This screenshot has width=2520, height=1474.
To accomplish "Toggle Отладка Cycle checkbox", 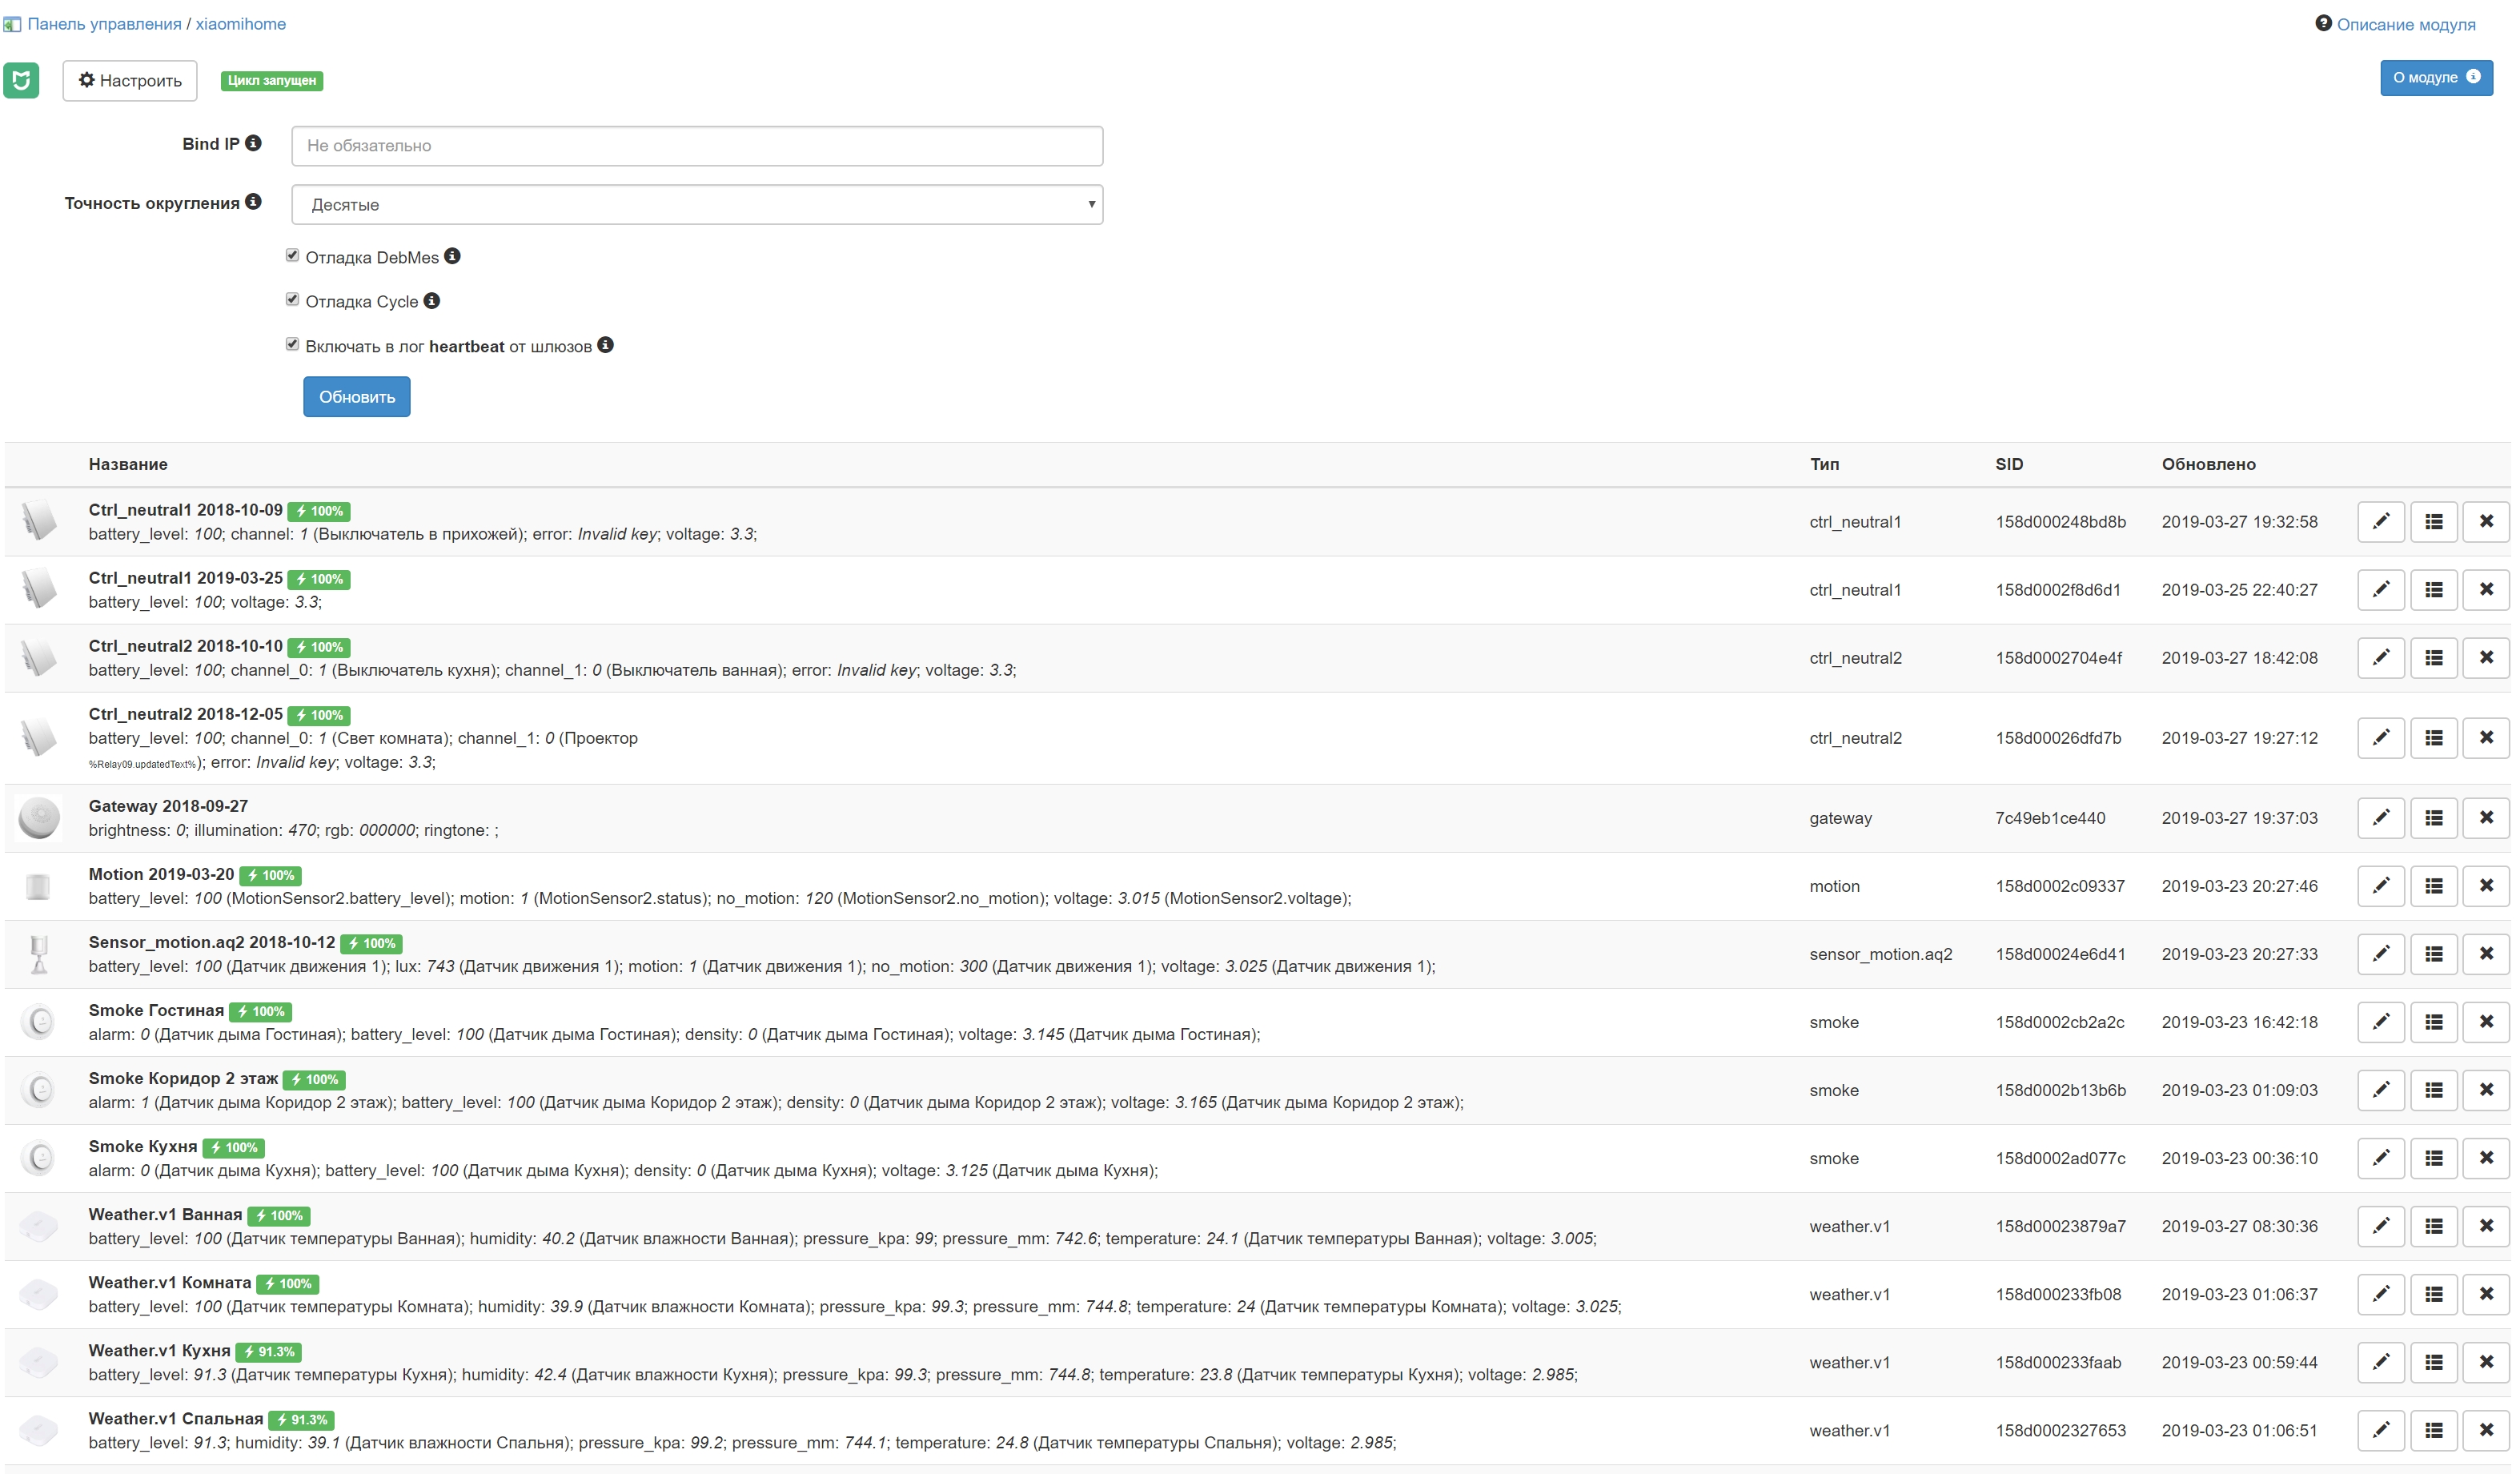I will pos(292,300).
